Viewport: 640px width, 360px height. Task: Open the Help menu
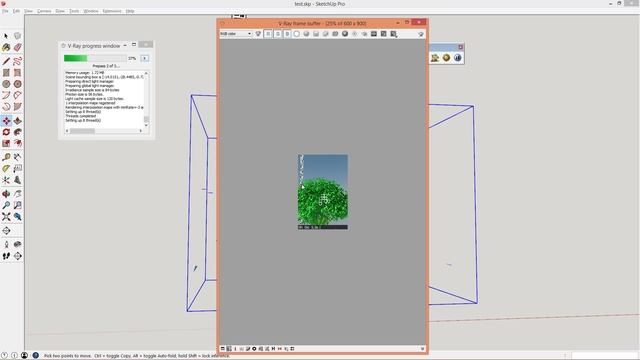(x=130, y=11)
